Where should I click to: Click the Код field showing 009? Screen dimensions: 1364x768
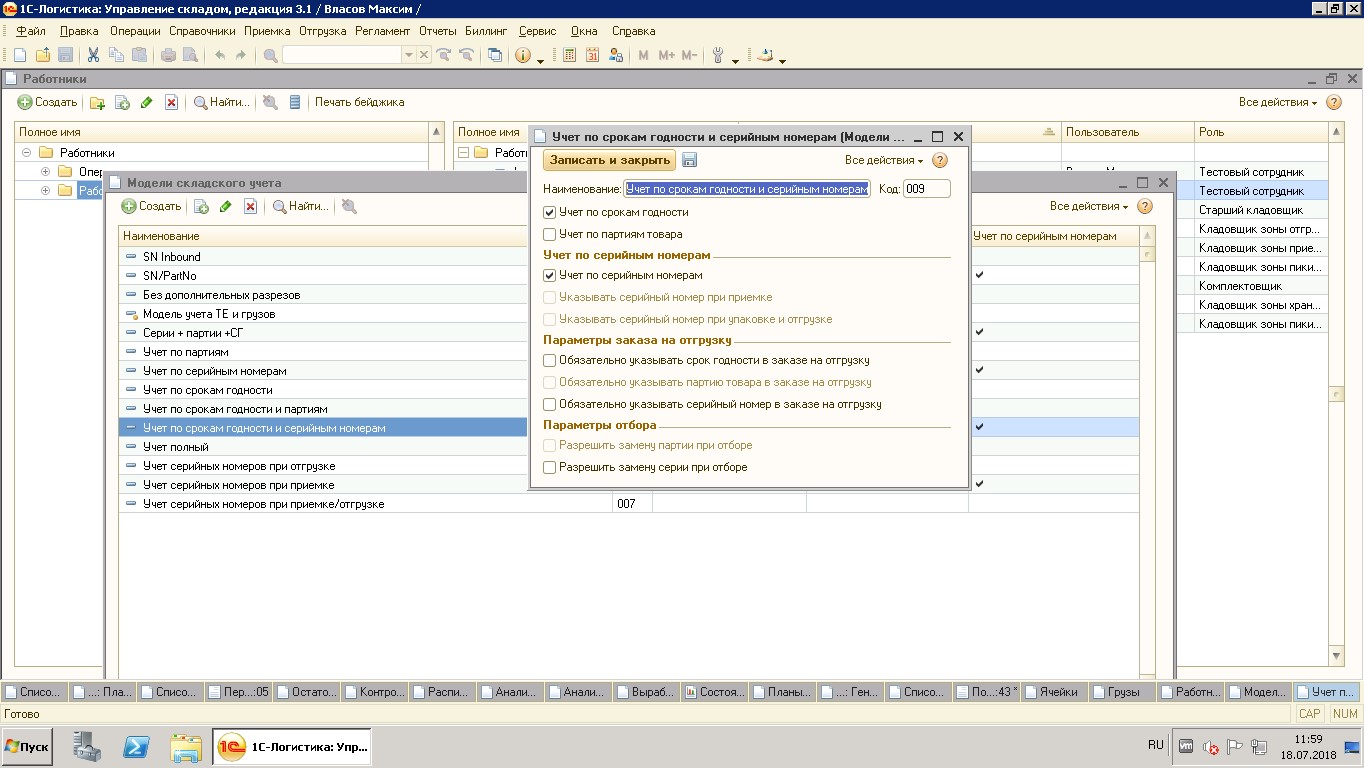[927, 189]
